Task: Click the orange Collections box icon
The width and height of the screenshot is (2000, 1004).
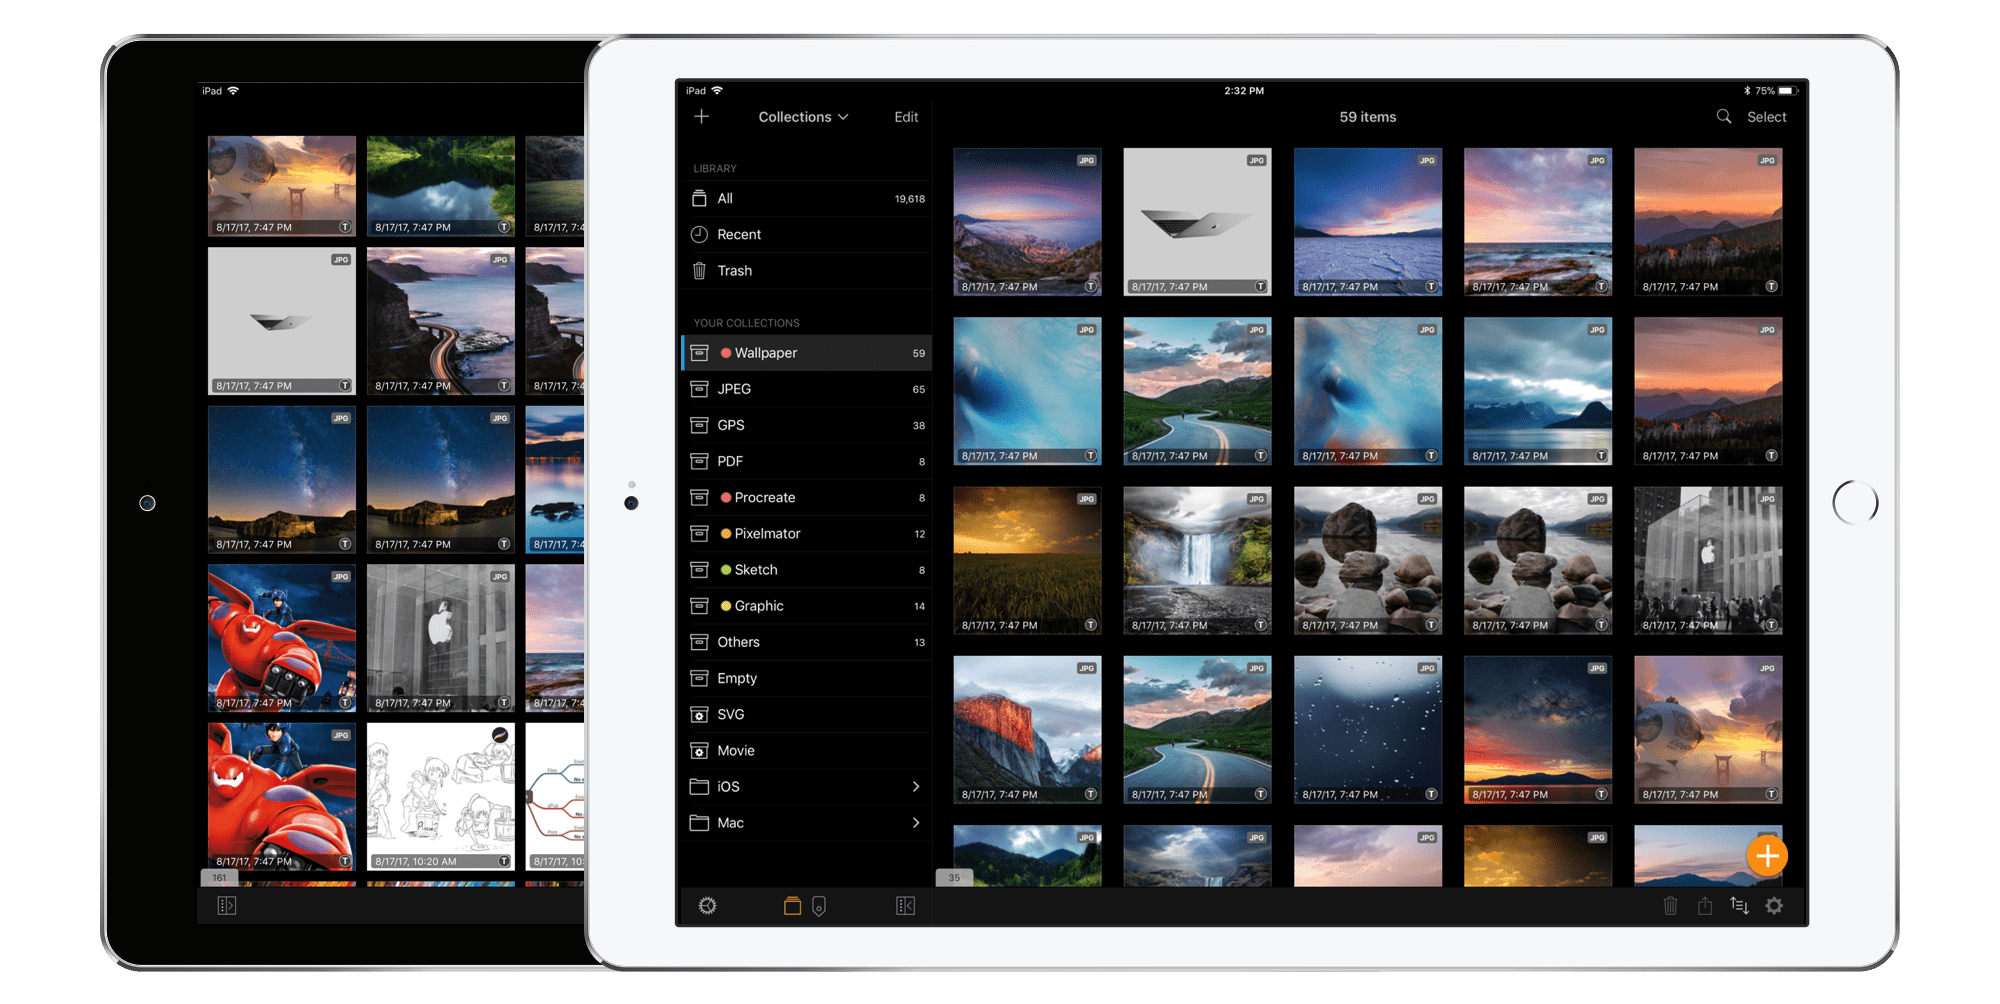Action: (x=792, y=907)
